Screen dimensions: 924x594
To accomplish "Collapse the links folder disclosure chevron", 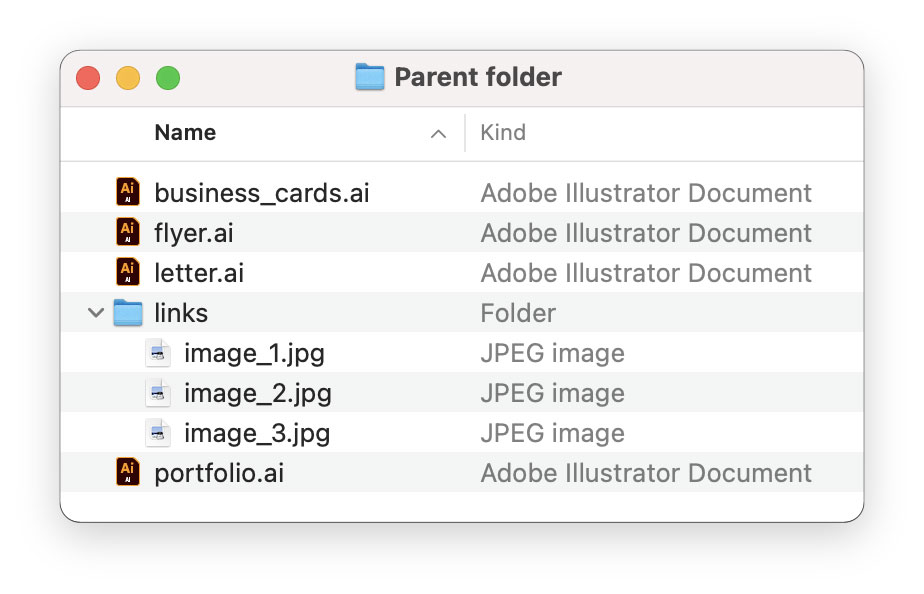I will tap(96, 313).
